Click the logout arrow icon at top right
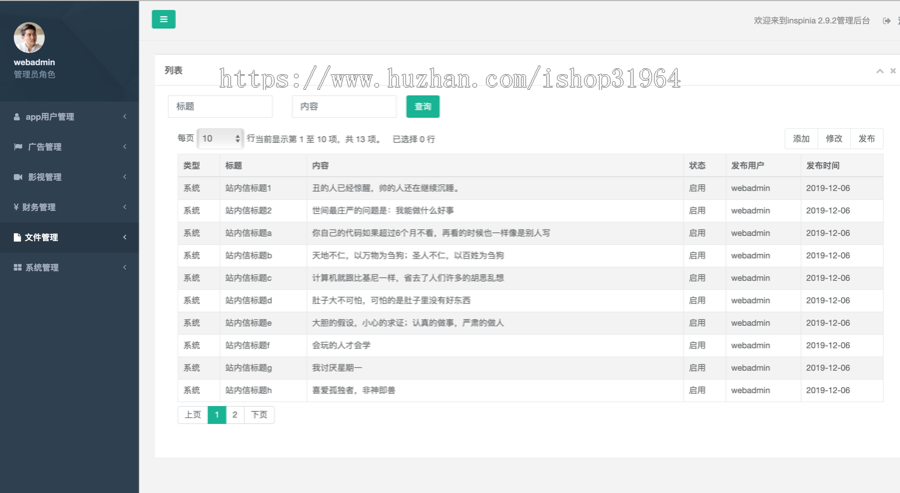Screen dimensions: 900x493 (x=886, y=21)
